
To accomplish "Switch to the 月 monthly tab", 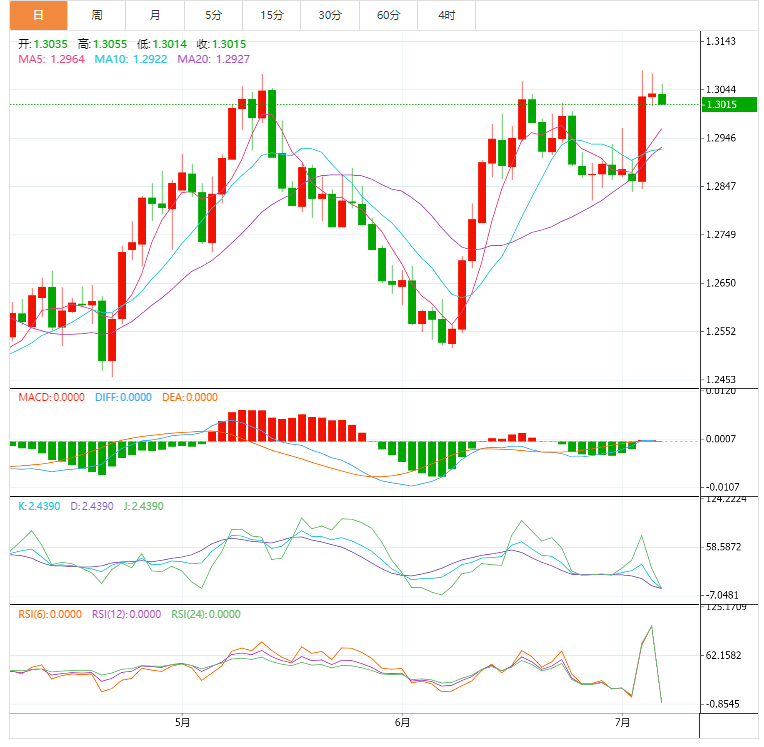I will (x=154, y=15).
